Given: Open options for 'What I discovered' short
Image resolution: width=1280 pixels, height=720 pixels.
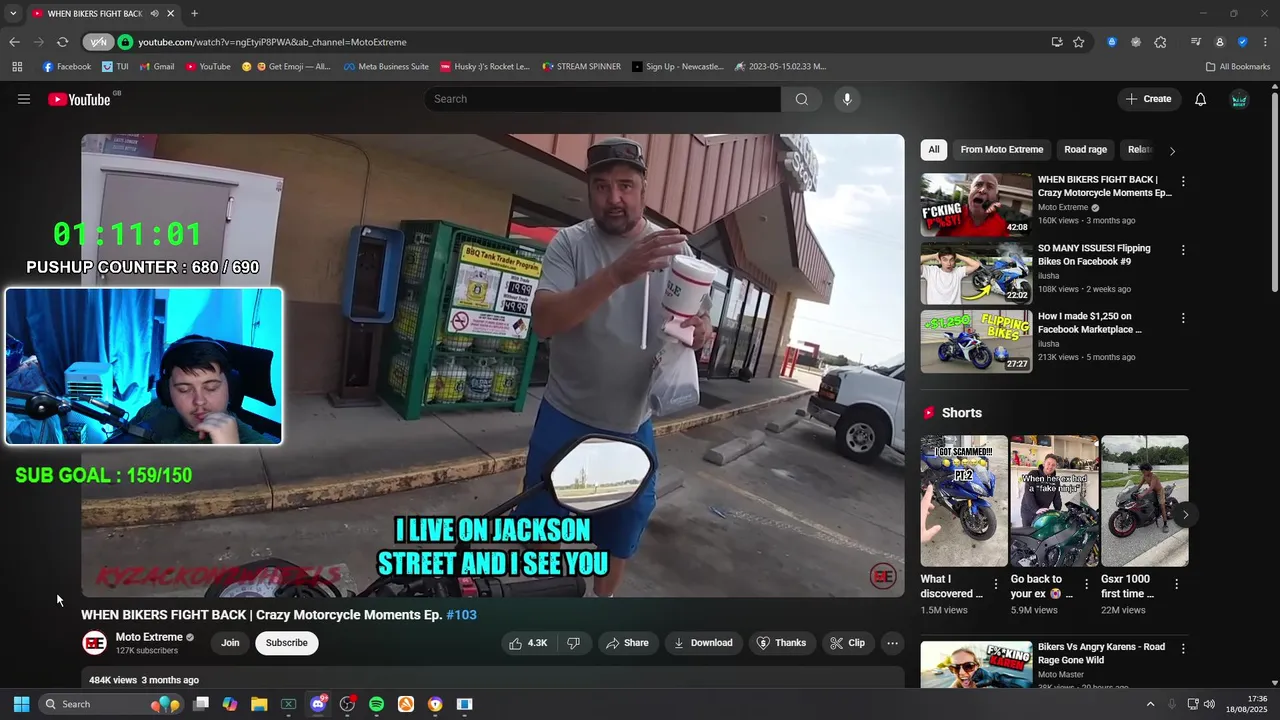Looking at the screenshot, I should 995,584.
